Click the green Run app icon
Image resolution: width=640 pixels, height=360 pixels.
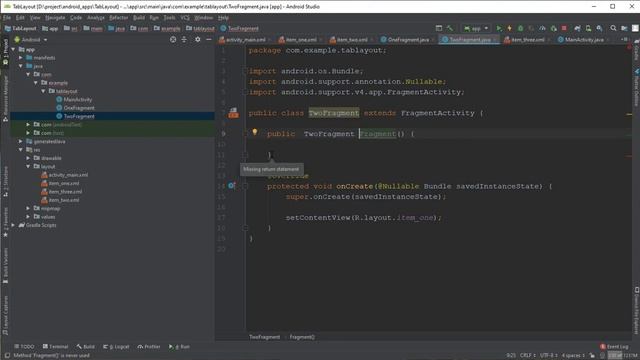tap(499, 28)
